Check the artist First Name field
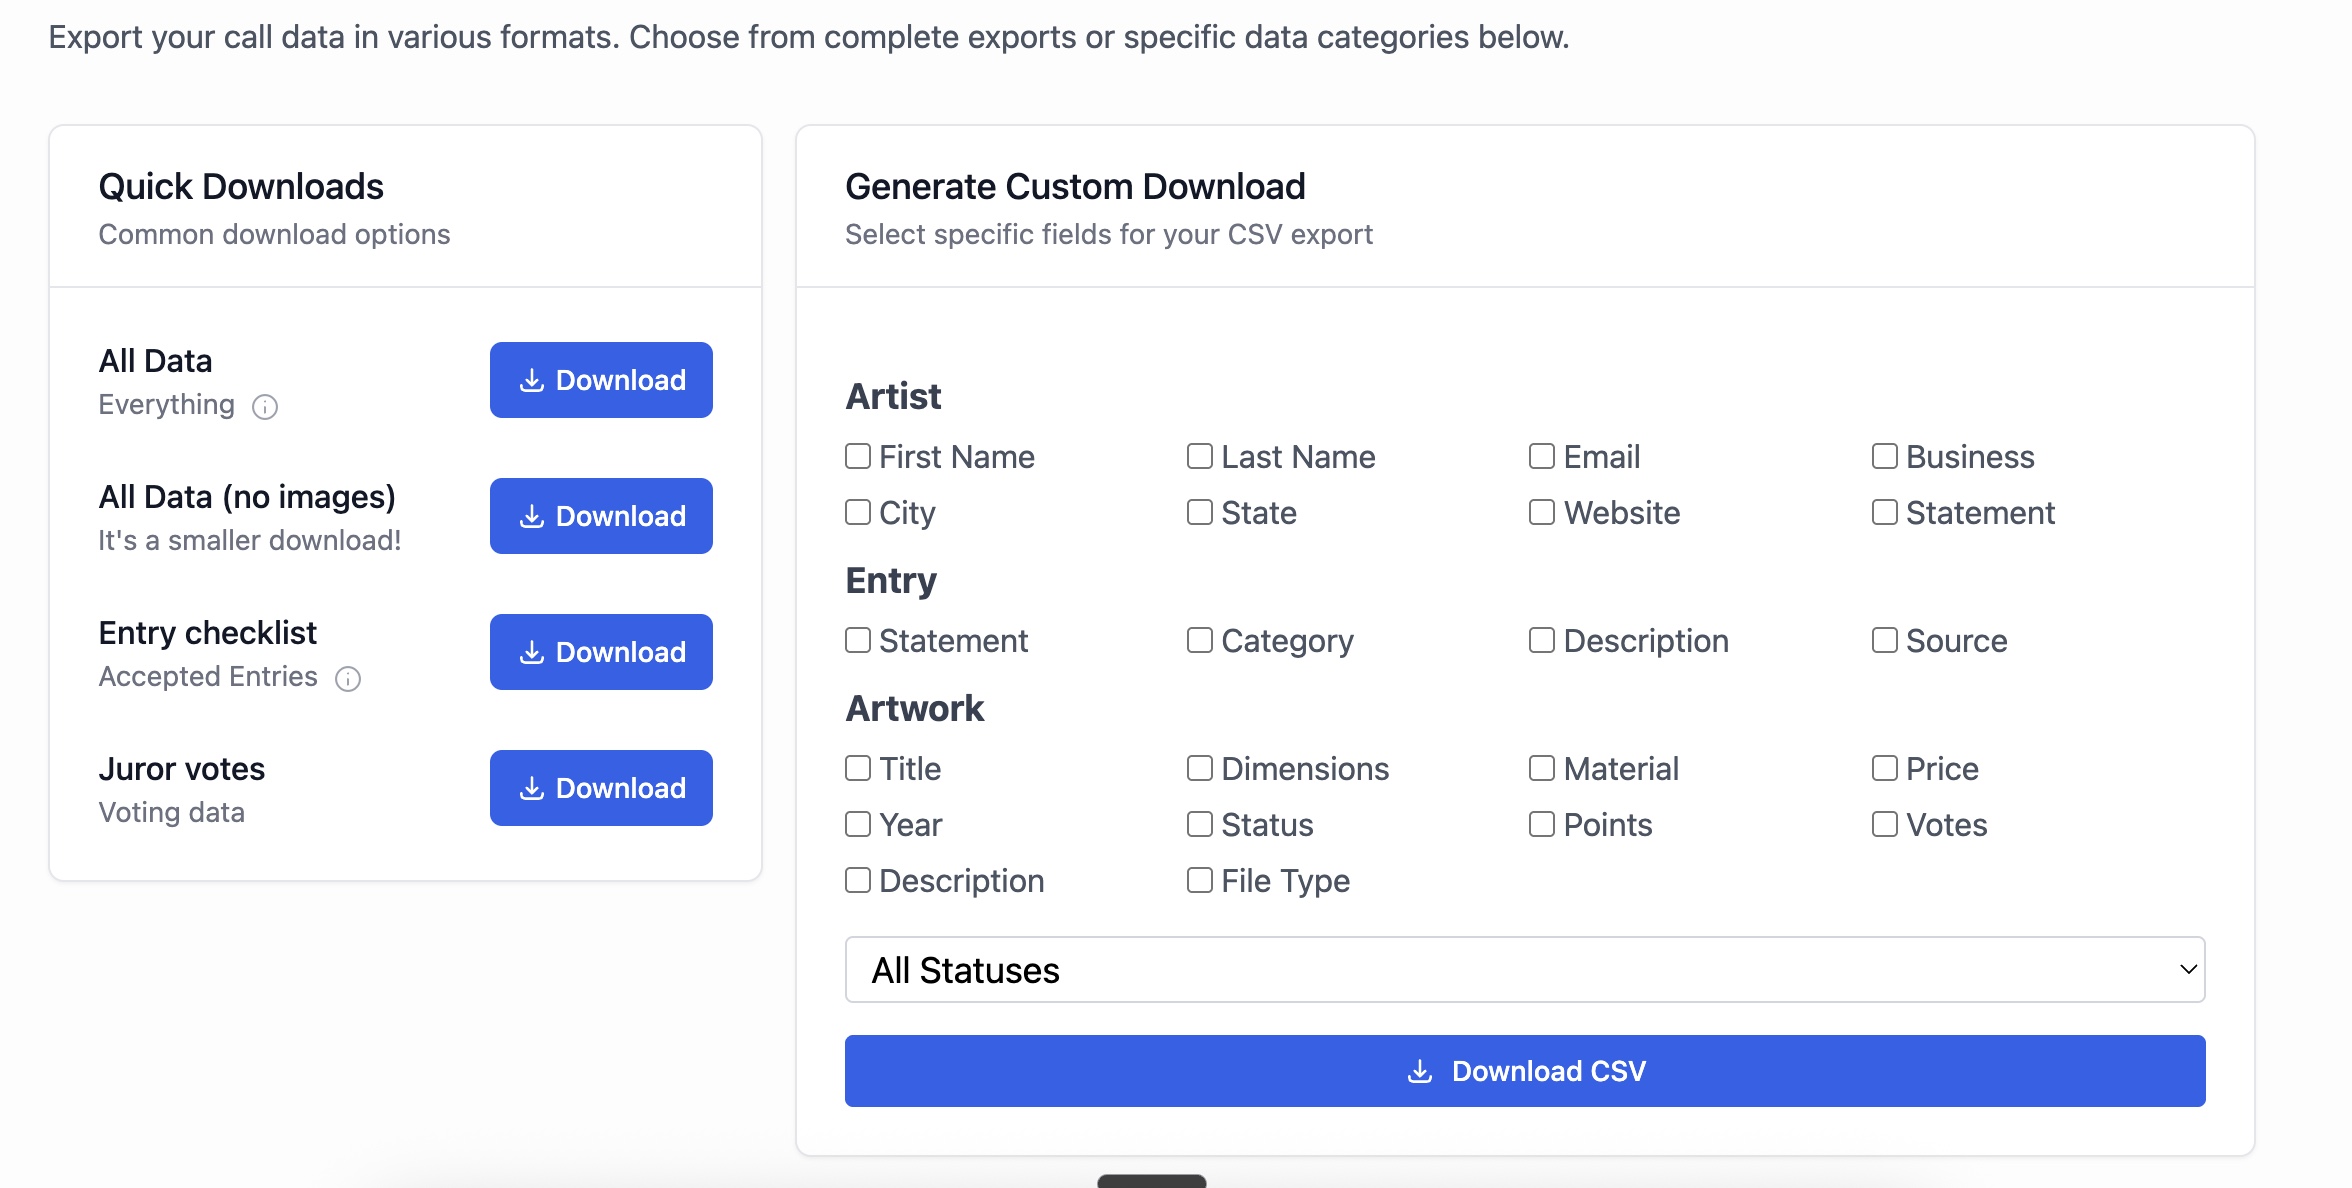This screenshot has width=2352, height=1188. coord(858,457)
